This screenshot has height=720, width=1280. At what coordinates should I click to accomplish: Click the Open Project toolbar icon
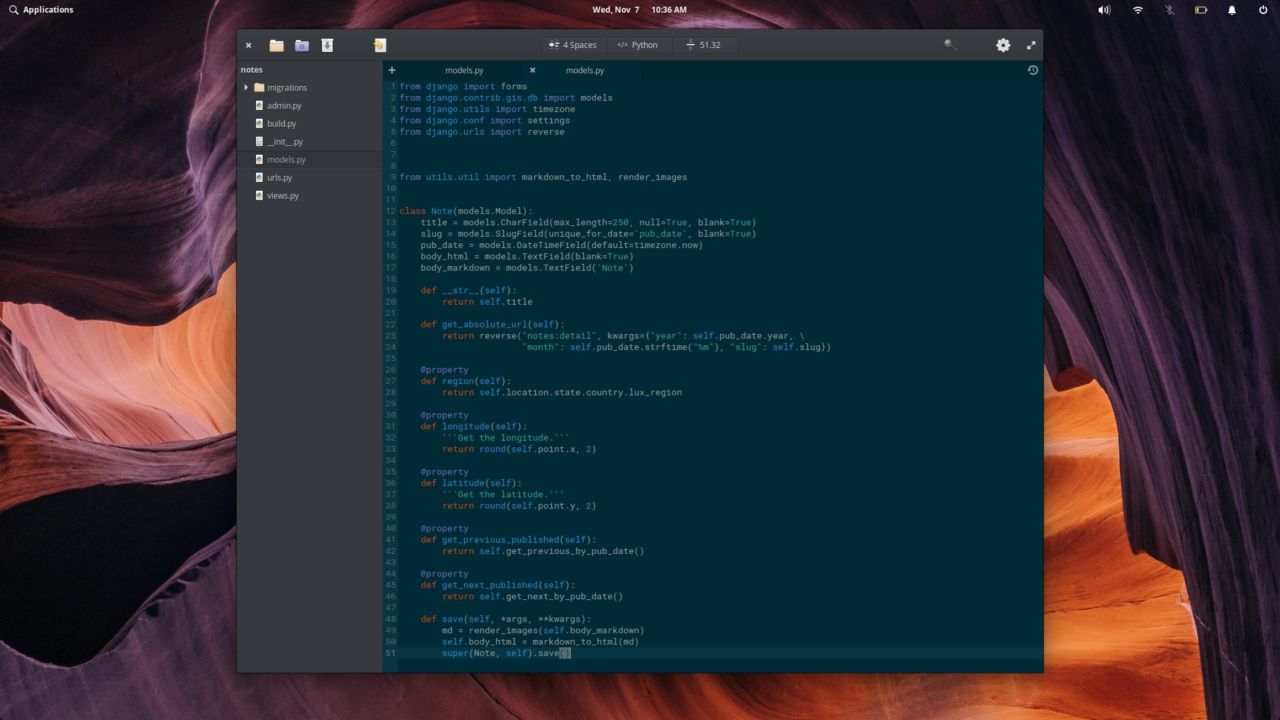[x=302, y=45]
